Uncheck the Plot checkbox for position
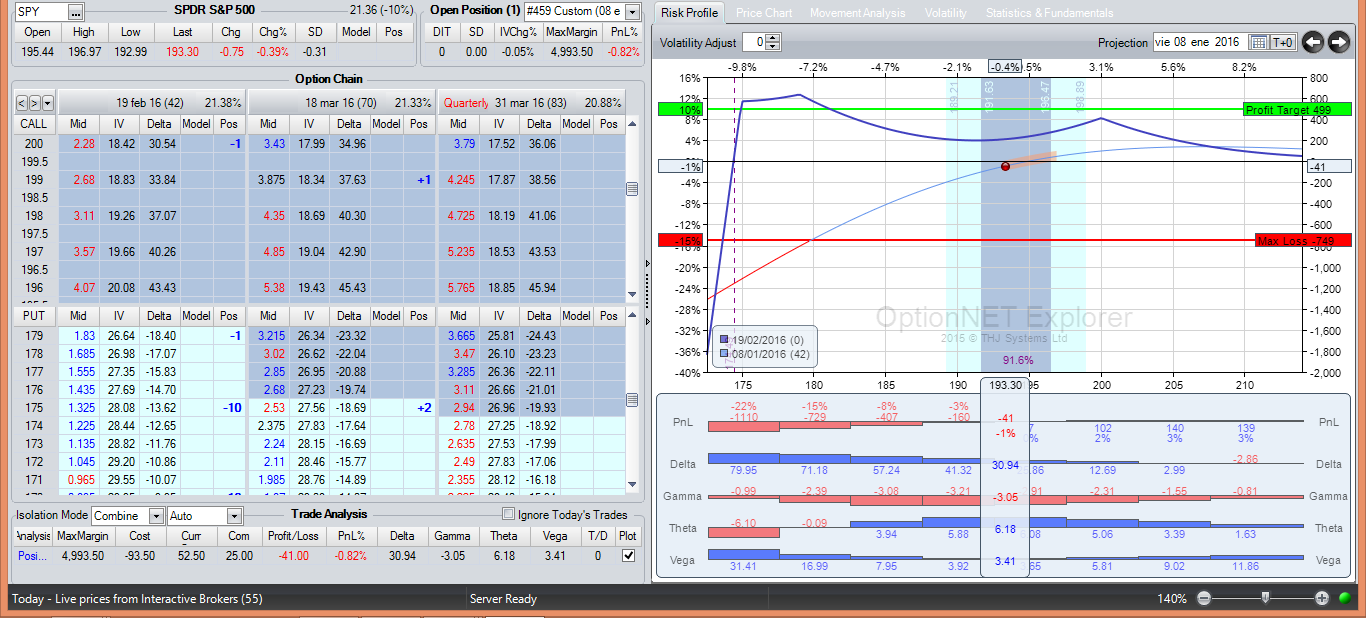Screen dimensions: 1366x618 click(x=628, y=555)
